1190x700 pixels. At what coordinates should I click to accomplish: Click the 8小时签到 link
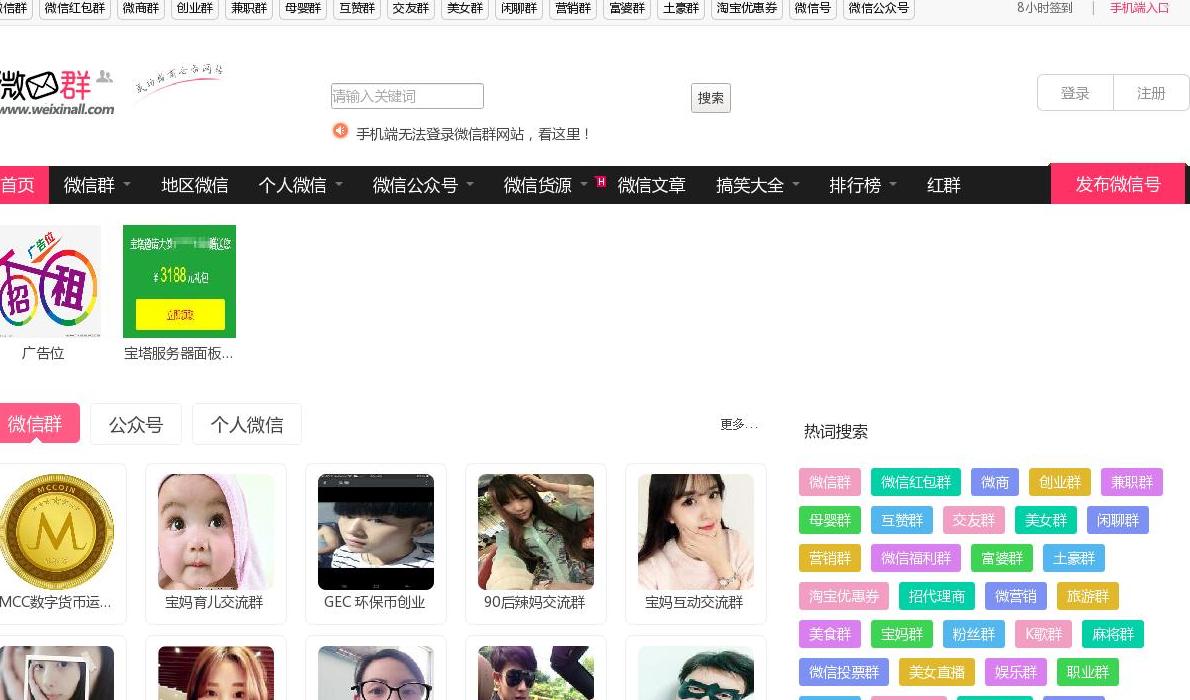coord(1044,8)
